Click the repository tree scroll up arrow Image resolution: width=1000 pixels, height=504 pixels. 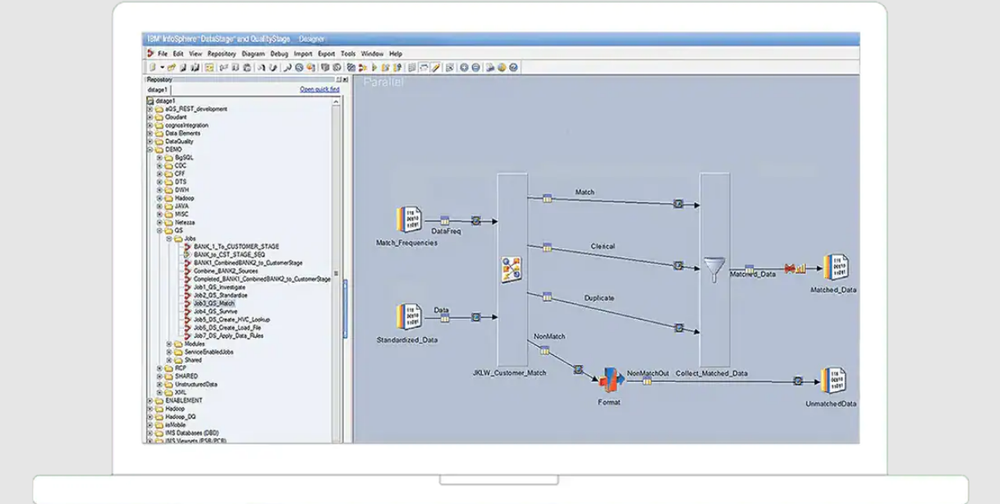336,101
